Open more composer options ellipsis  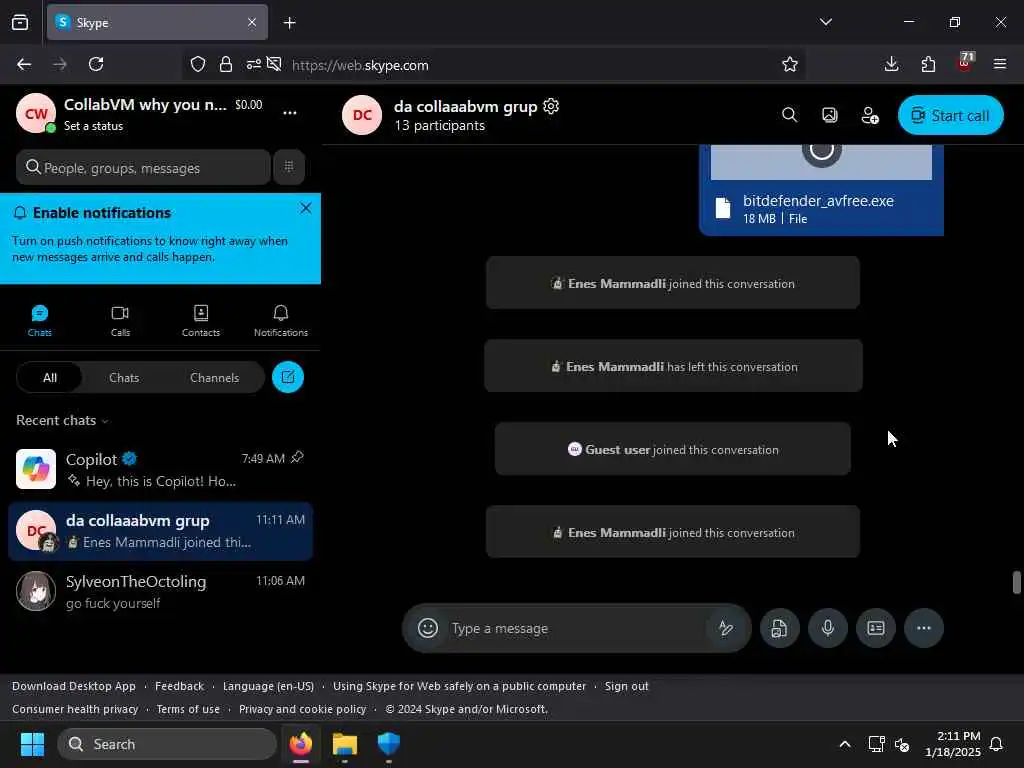tap(923, 628)
